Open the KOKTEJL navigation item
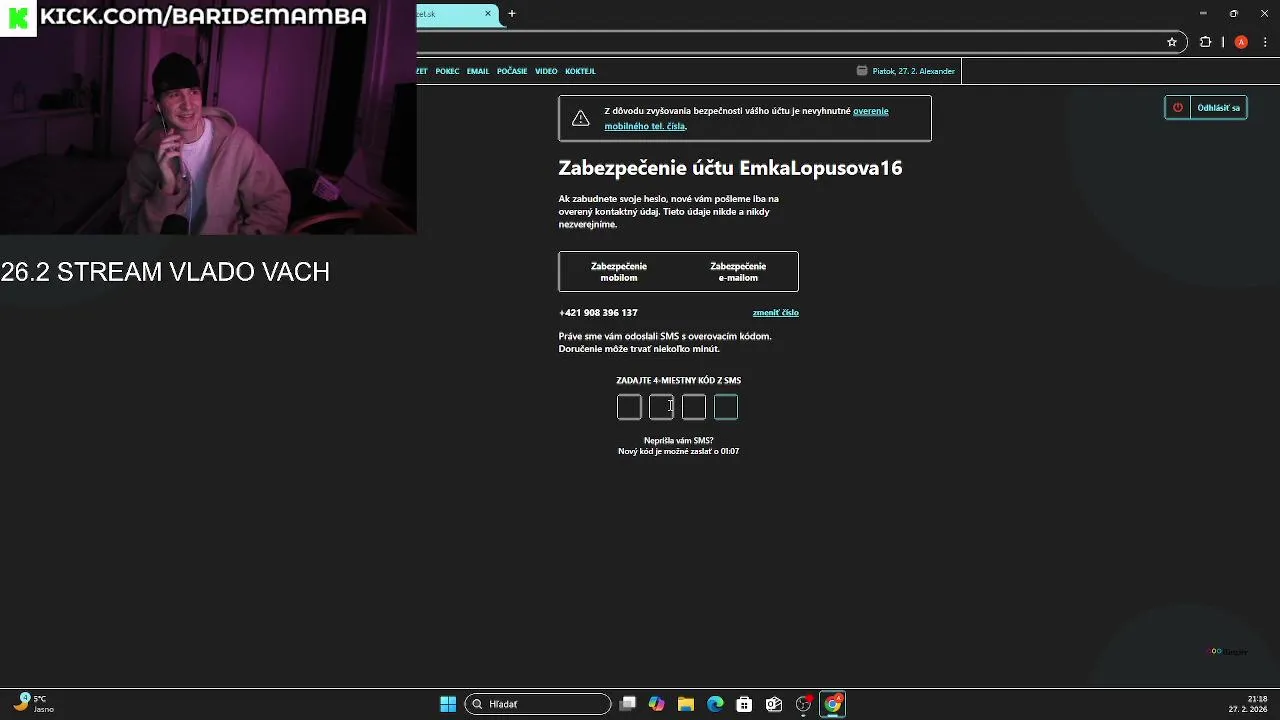The height and width of the screenshot is (720, 1280). point(580,71)
